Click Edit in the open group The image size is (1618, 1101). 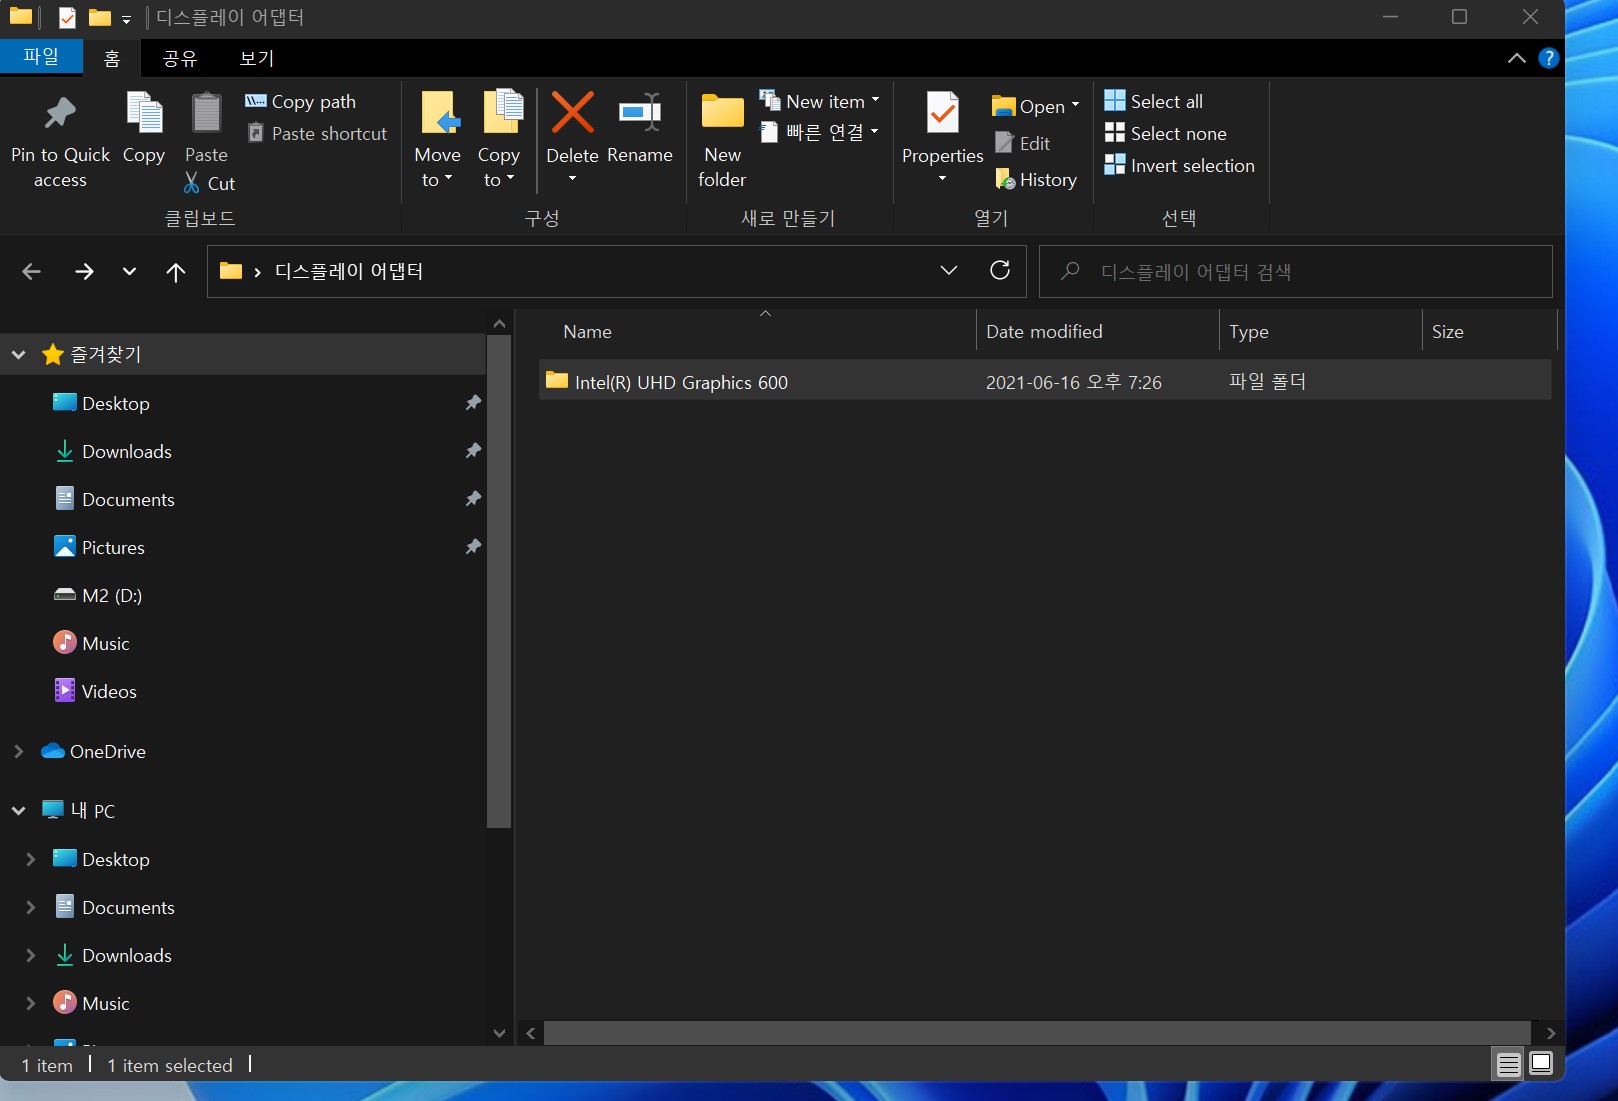[1022, 143]
